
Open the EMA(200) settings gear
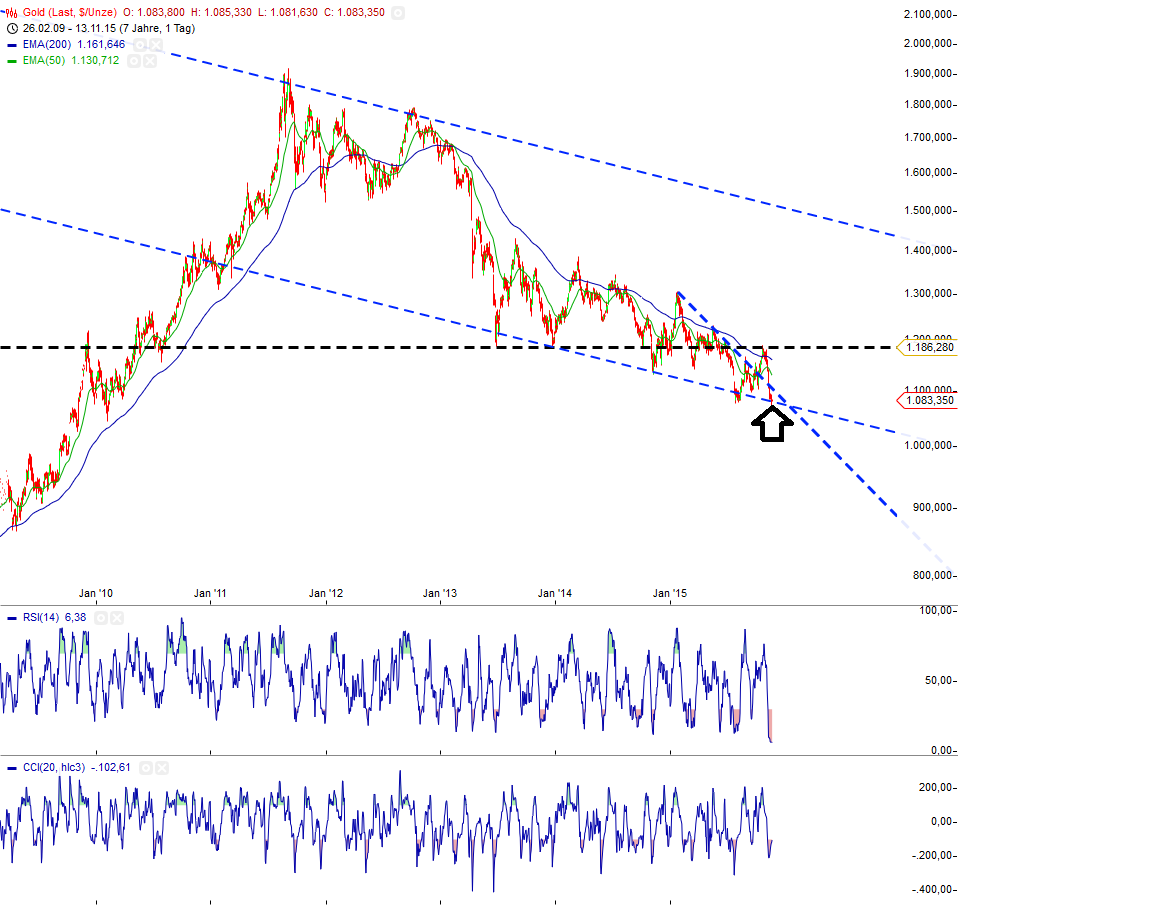tap(139, 44)
